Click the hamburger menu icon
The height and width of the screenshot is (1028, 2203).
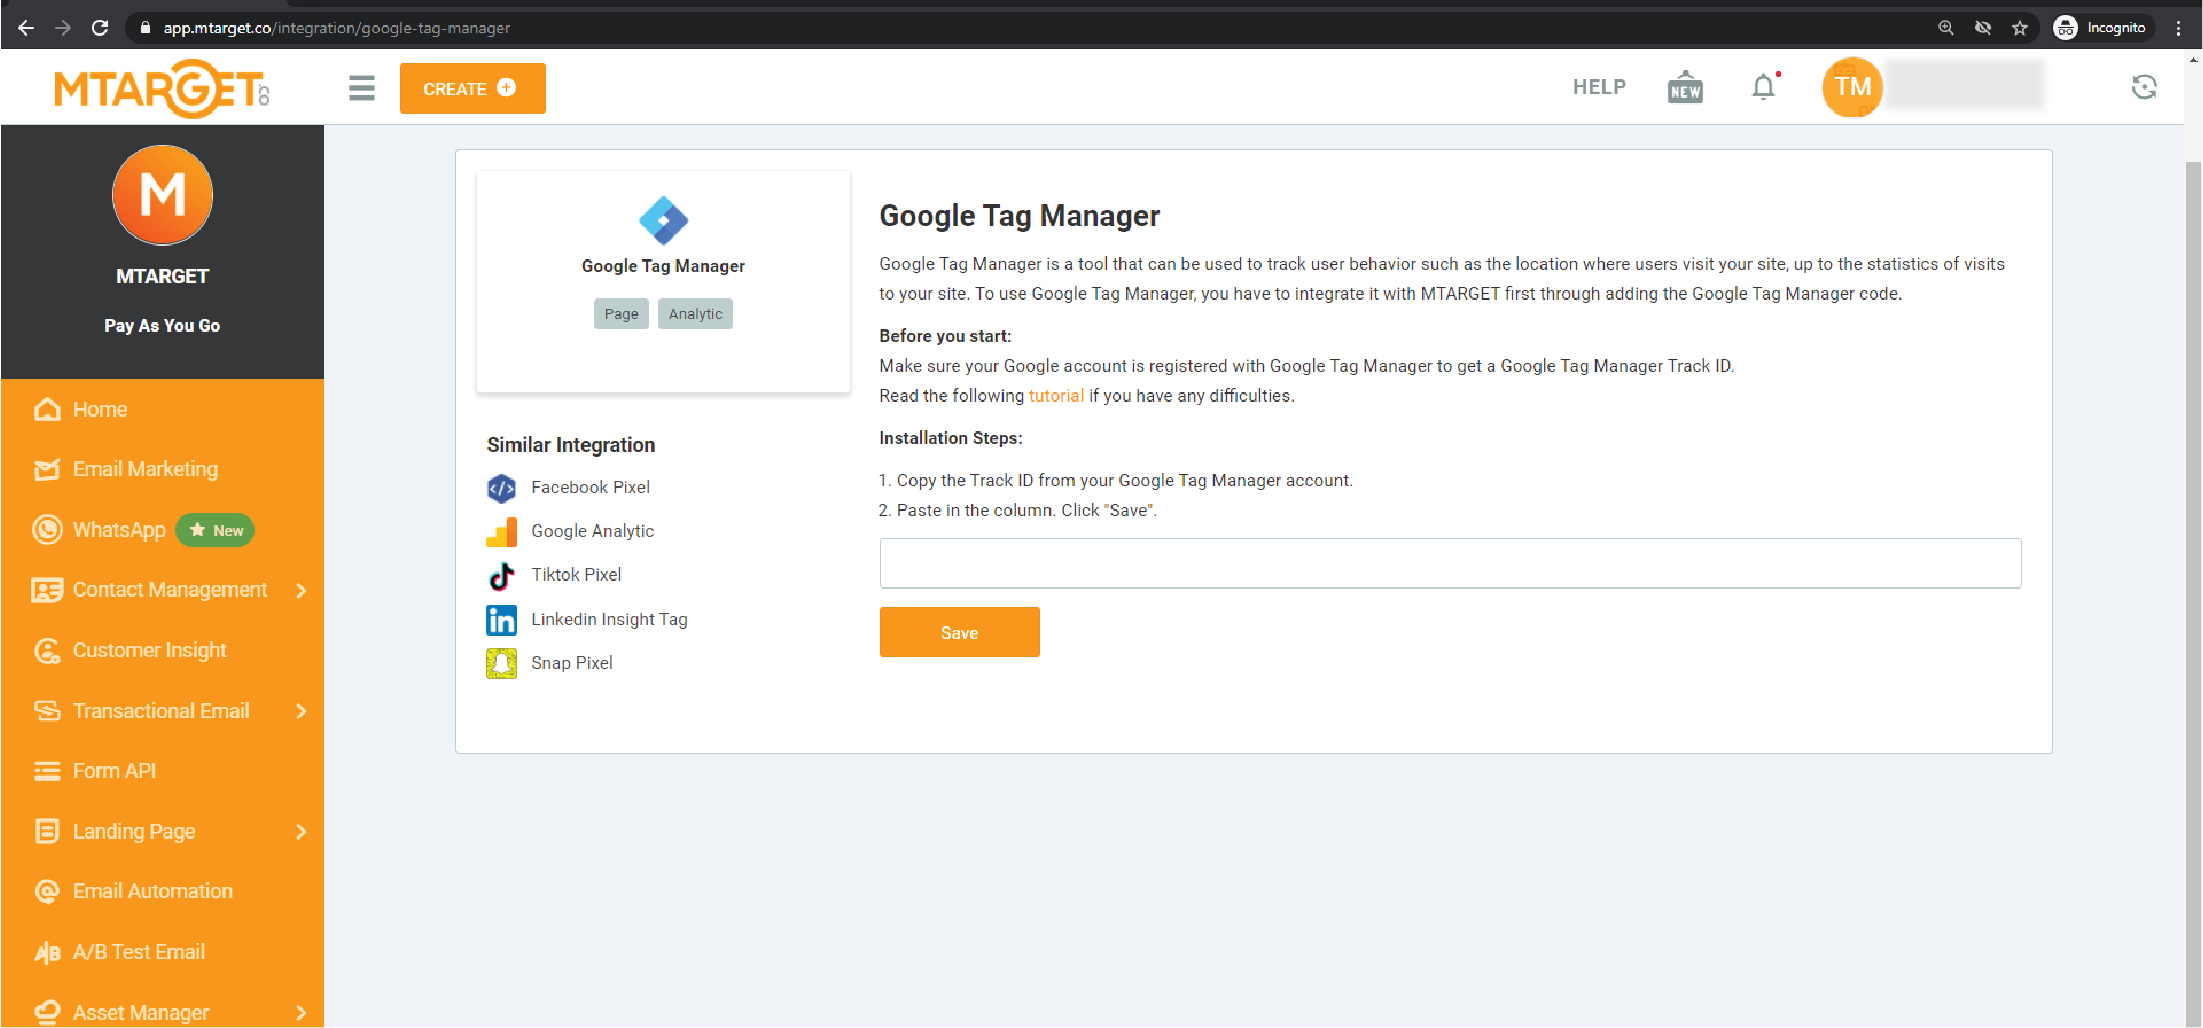point(362,88)
